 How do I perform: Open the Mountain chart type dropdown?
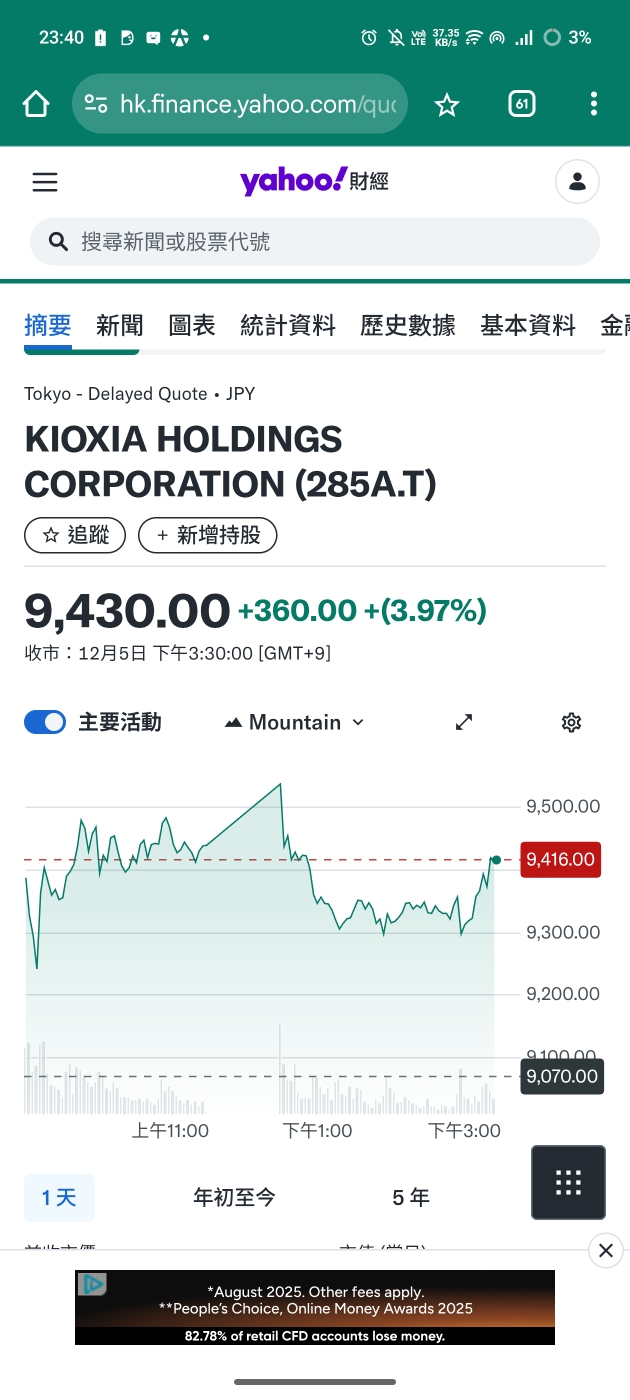click(295, 722)
